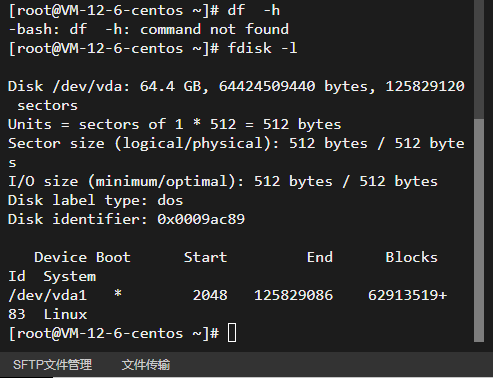Click the Blocks value 62913519+
493x378 pixels.
(x=407, y=295)
